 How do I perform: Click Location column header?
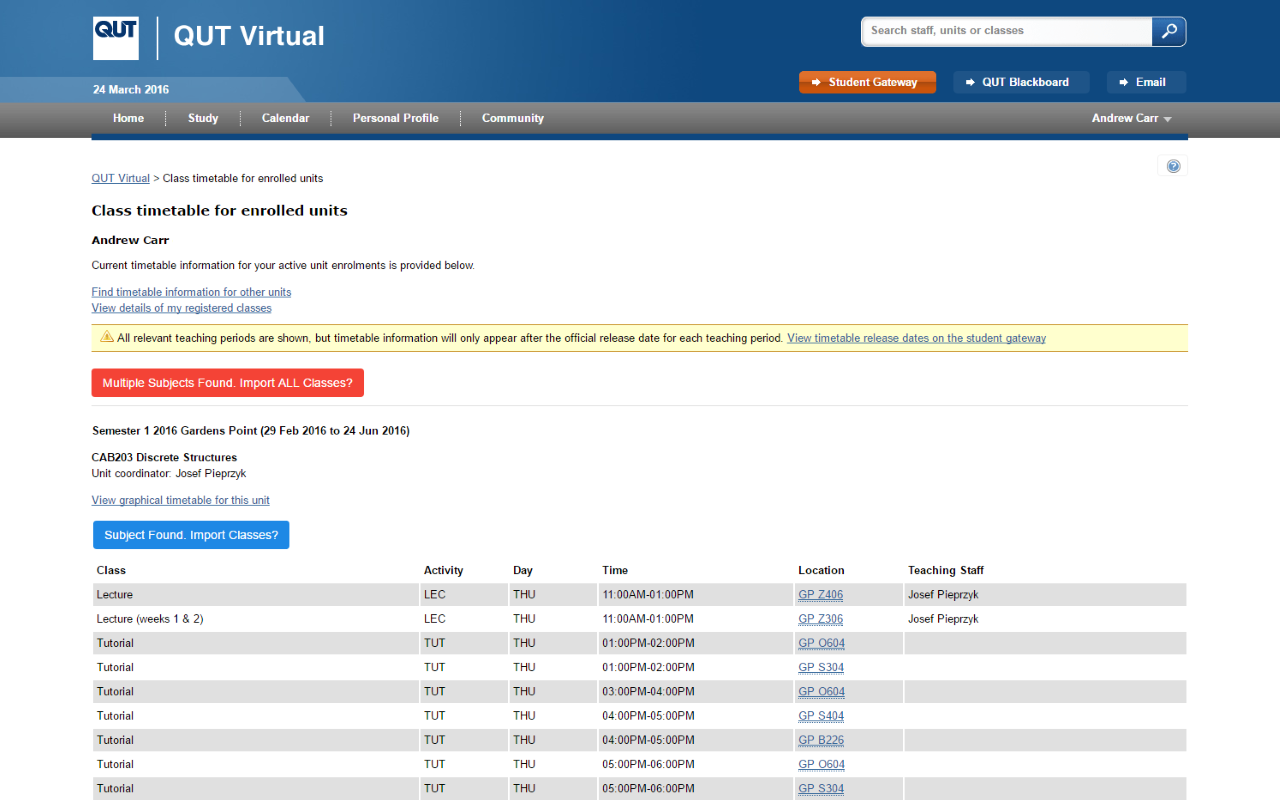click(821, 570)
